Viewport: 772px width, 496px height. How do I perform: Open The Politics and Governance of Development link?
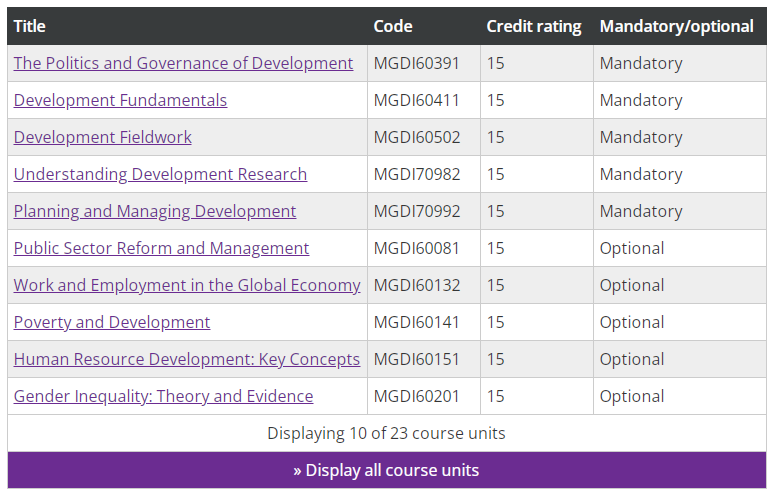pos(183,64)
